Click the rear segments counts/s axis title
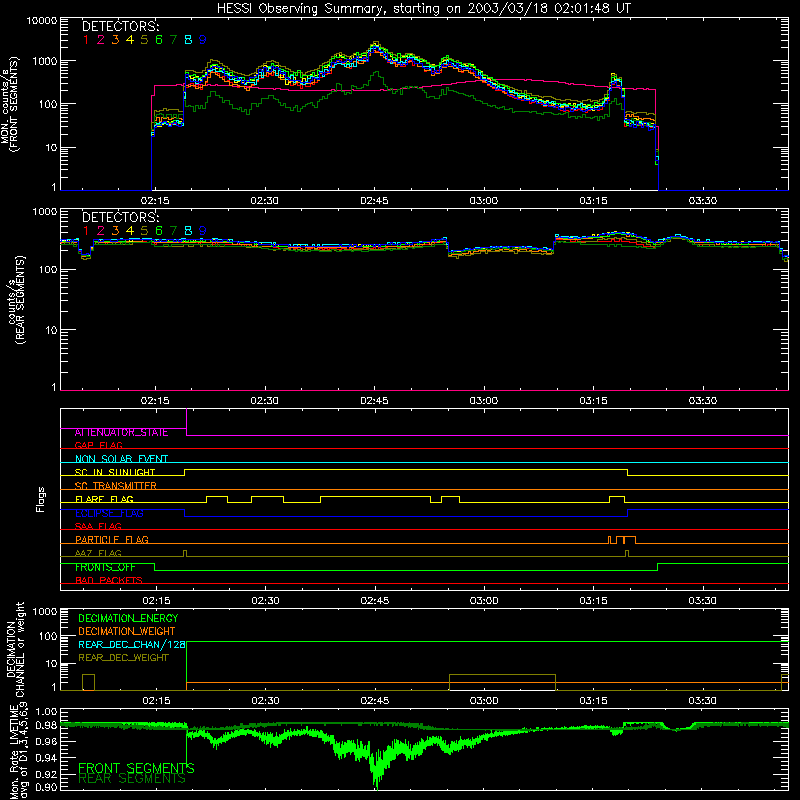The image size is (800, 800). 15,301
